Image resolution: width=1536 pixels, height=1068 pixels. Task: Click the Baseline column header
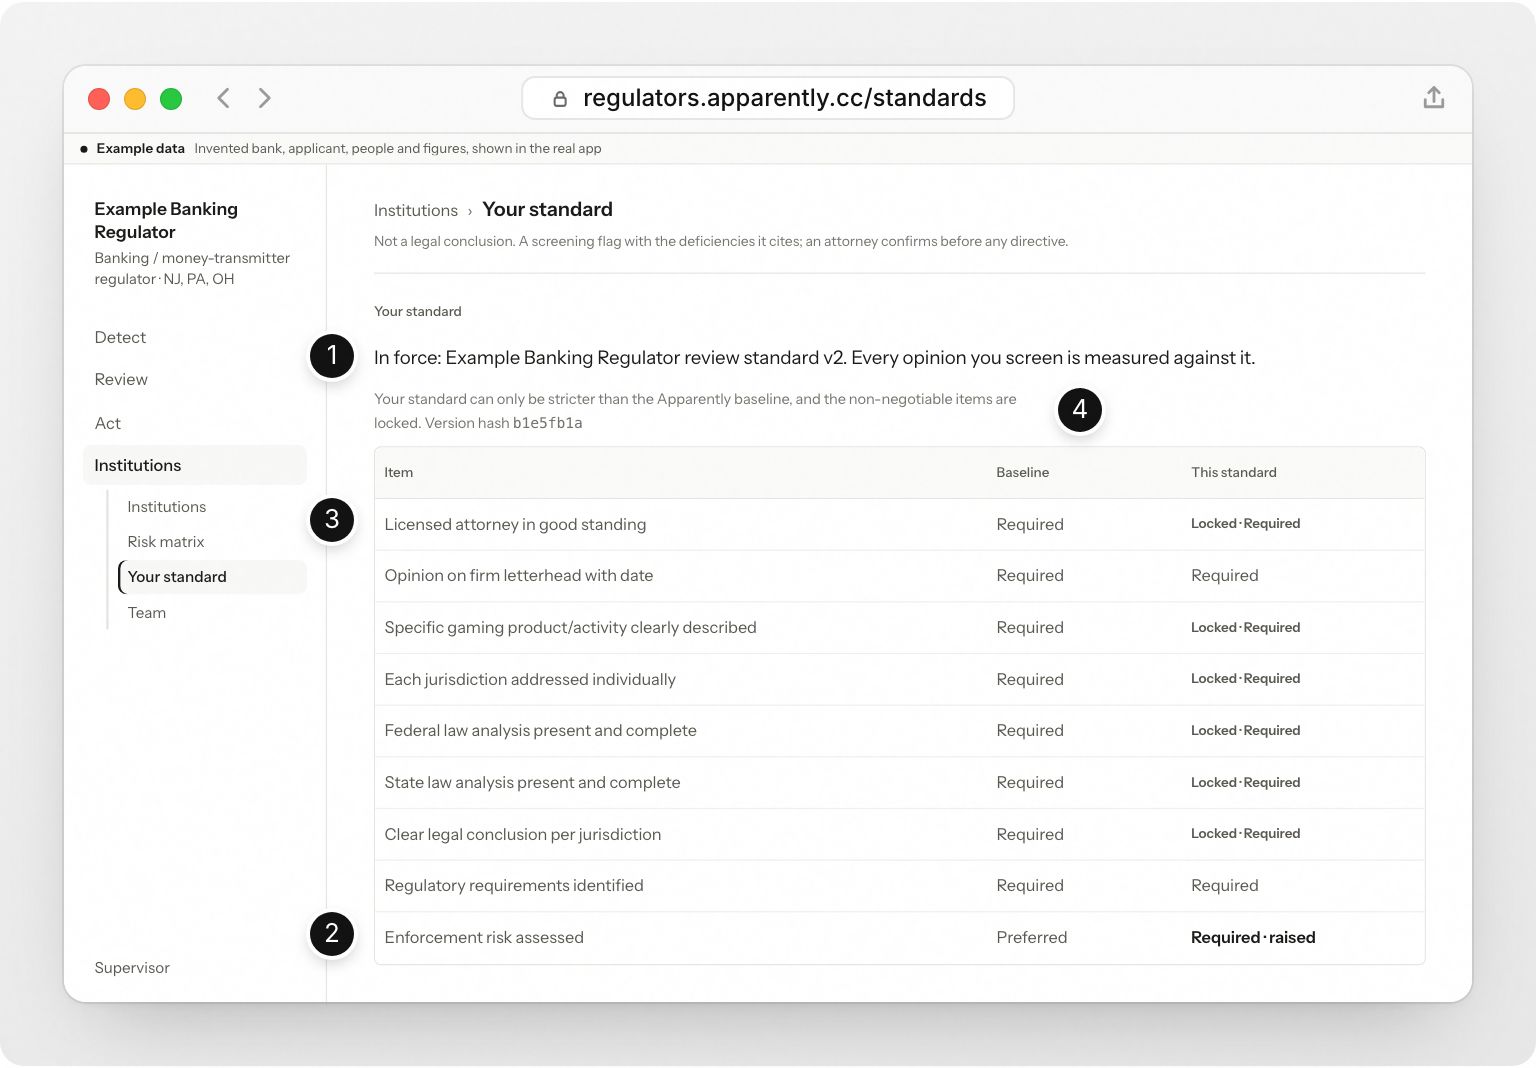click(1023, 472)
